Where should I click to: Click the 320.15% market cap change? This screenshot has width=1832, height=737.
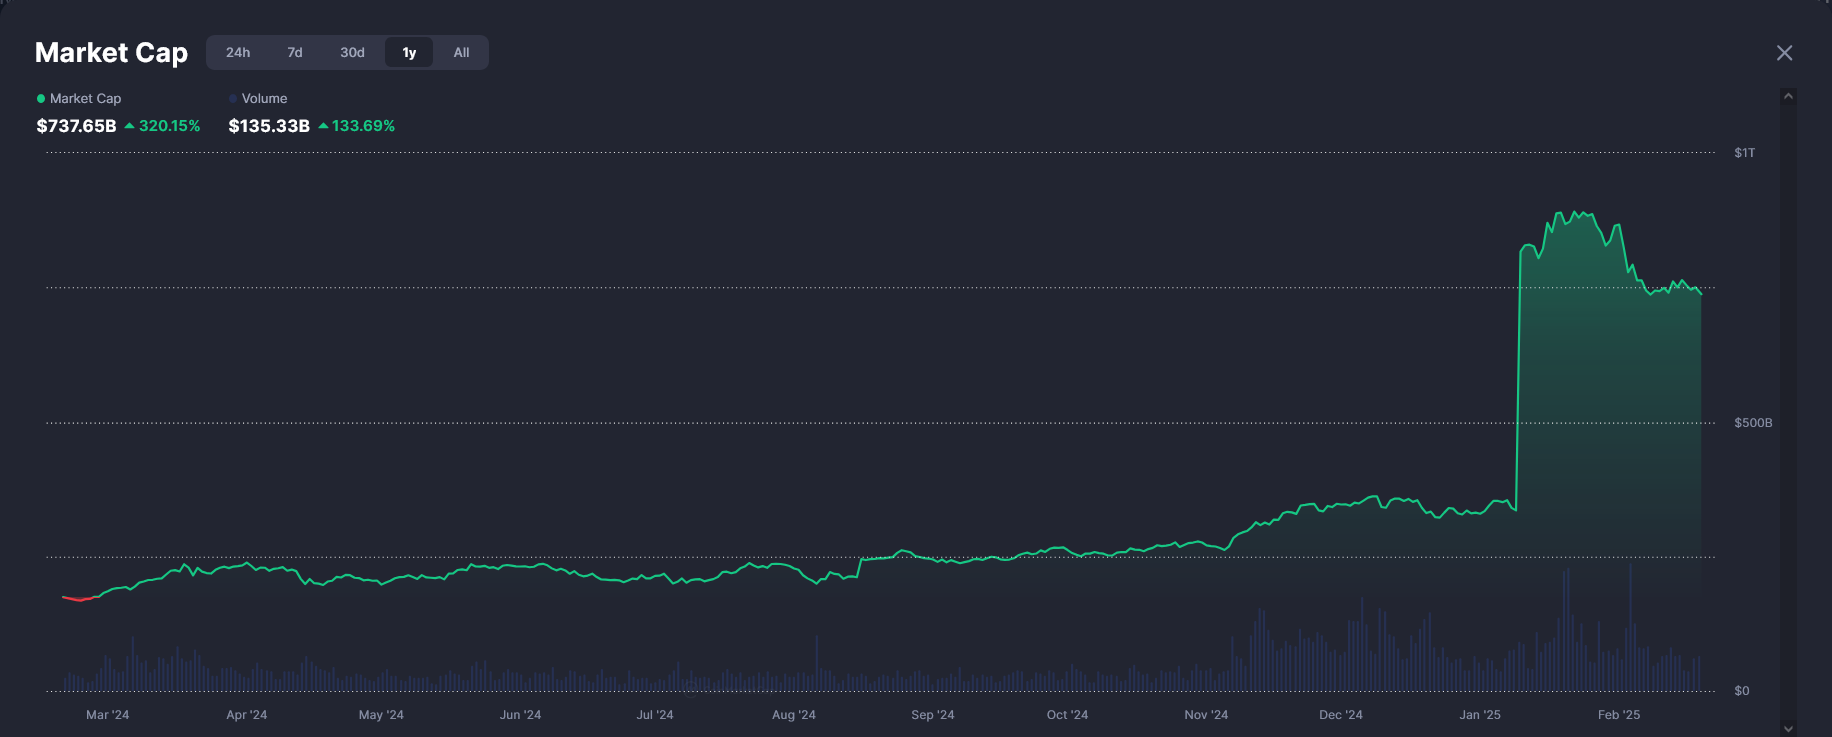click(x=163, y=126)
